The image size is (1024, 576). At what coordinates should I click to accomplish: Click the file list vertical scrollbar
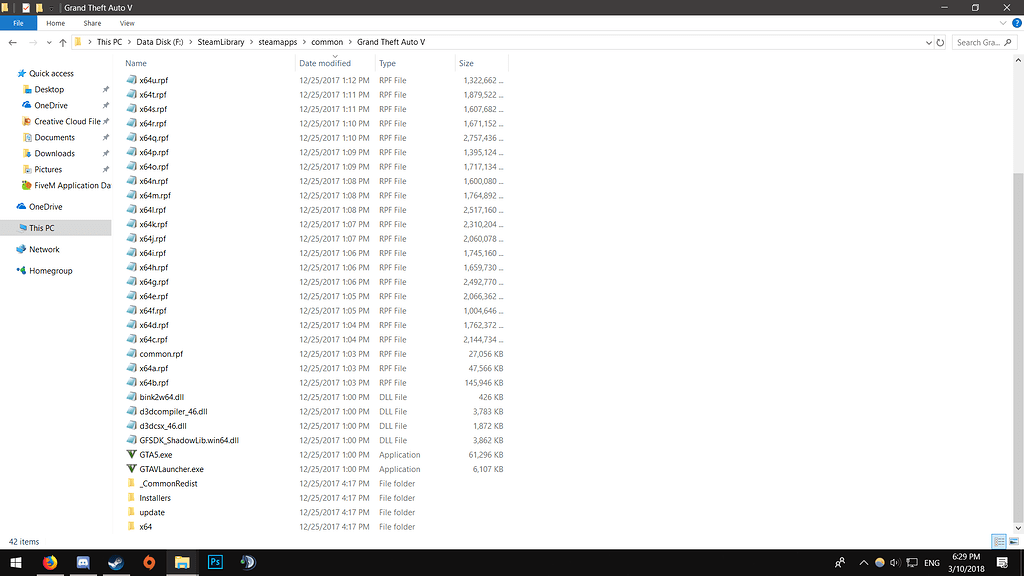pyautogui.click(x=1017, y=346)
